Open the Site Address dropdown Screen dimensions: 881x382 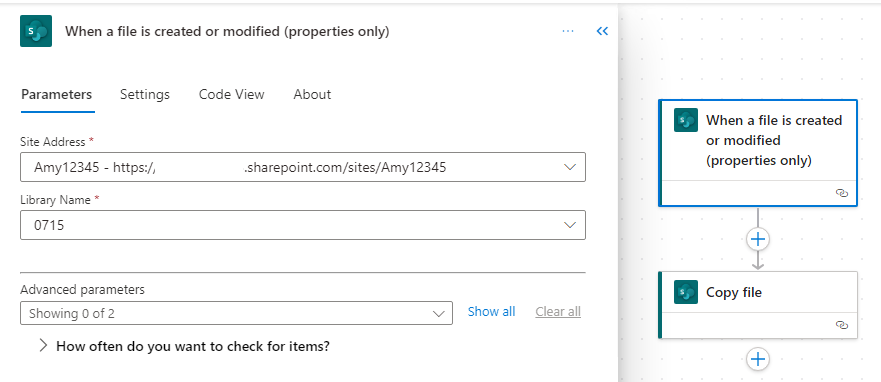click(303, 167)
